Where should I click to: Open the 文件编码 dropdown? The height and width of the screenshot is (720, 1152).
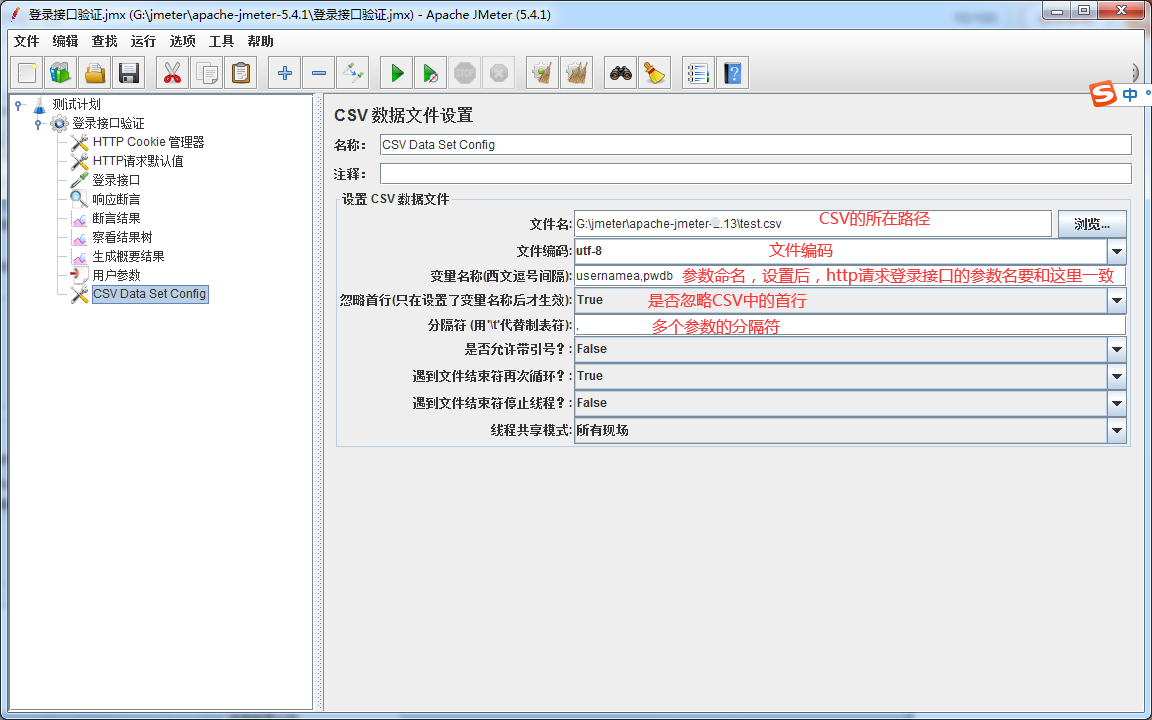coord(1117,251)
